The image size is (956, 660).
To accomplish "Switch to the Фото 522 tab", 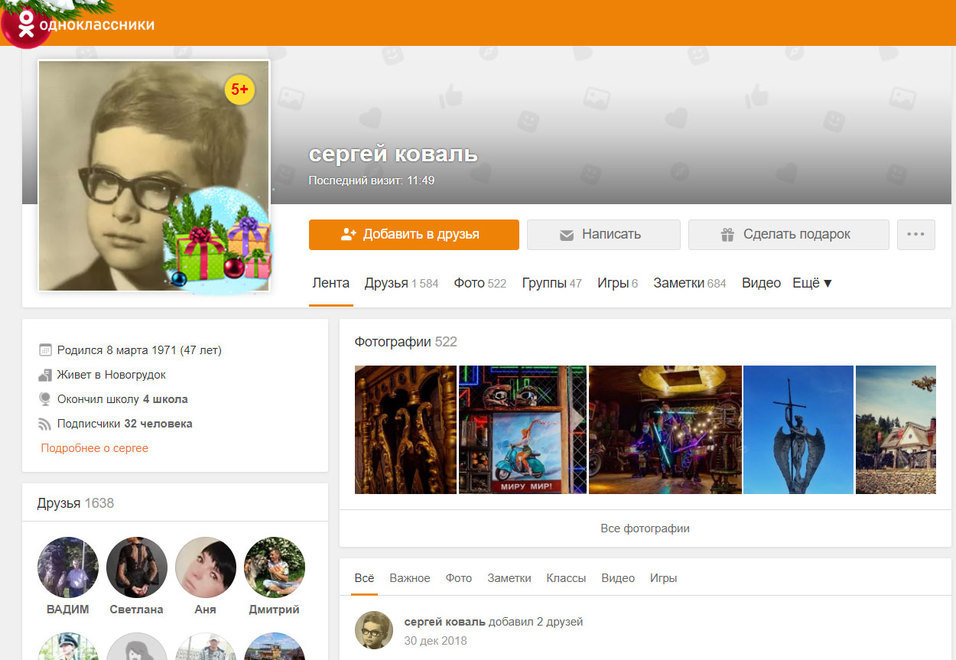I will (480, 283).
